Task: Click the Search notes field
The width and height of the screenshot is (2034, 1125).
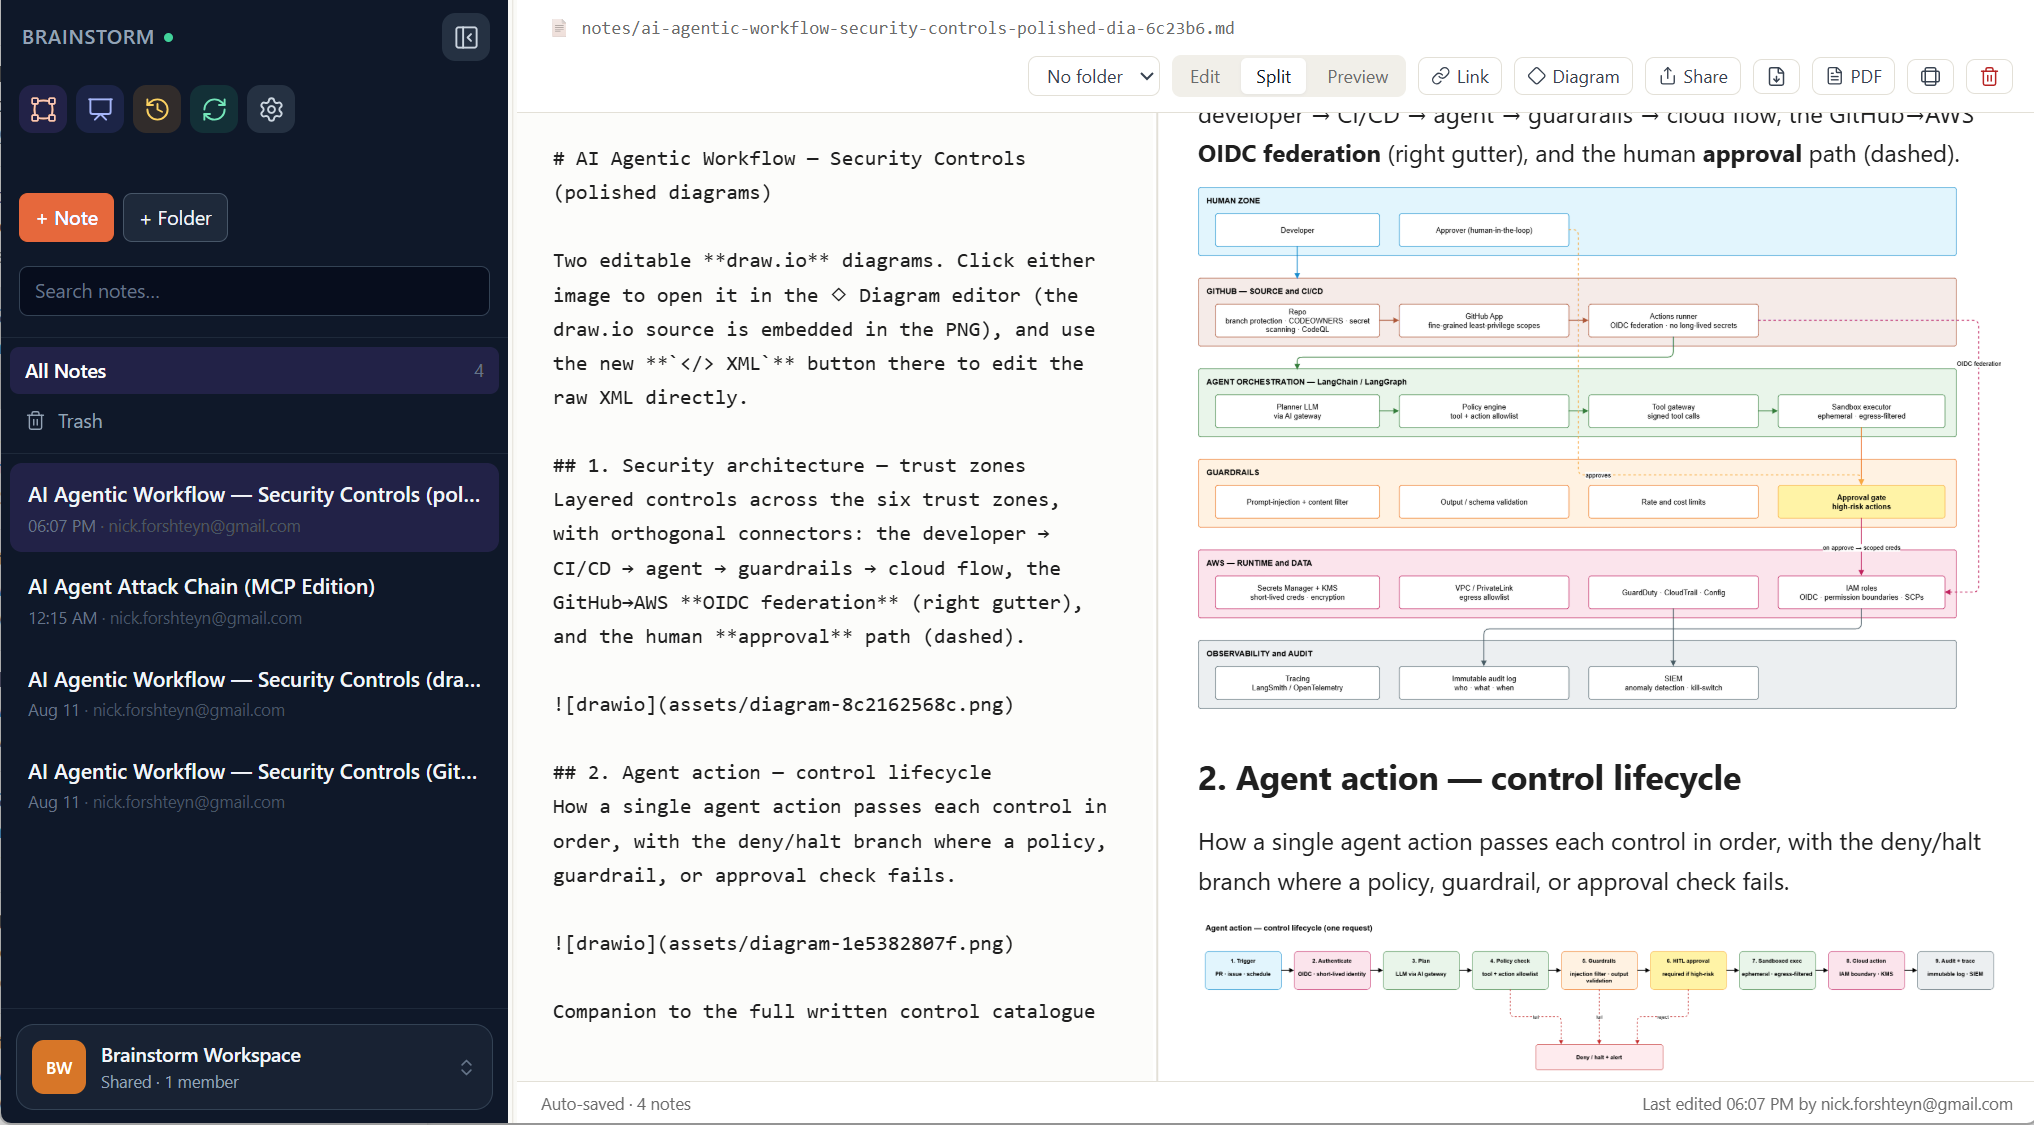Action: coord(254,291)
